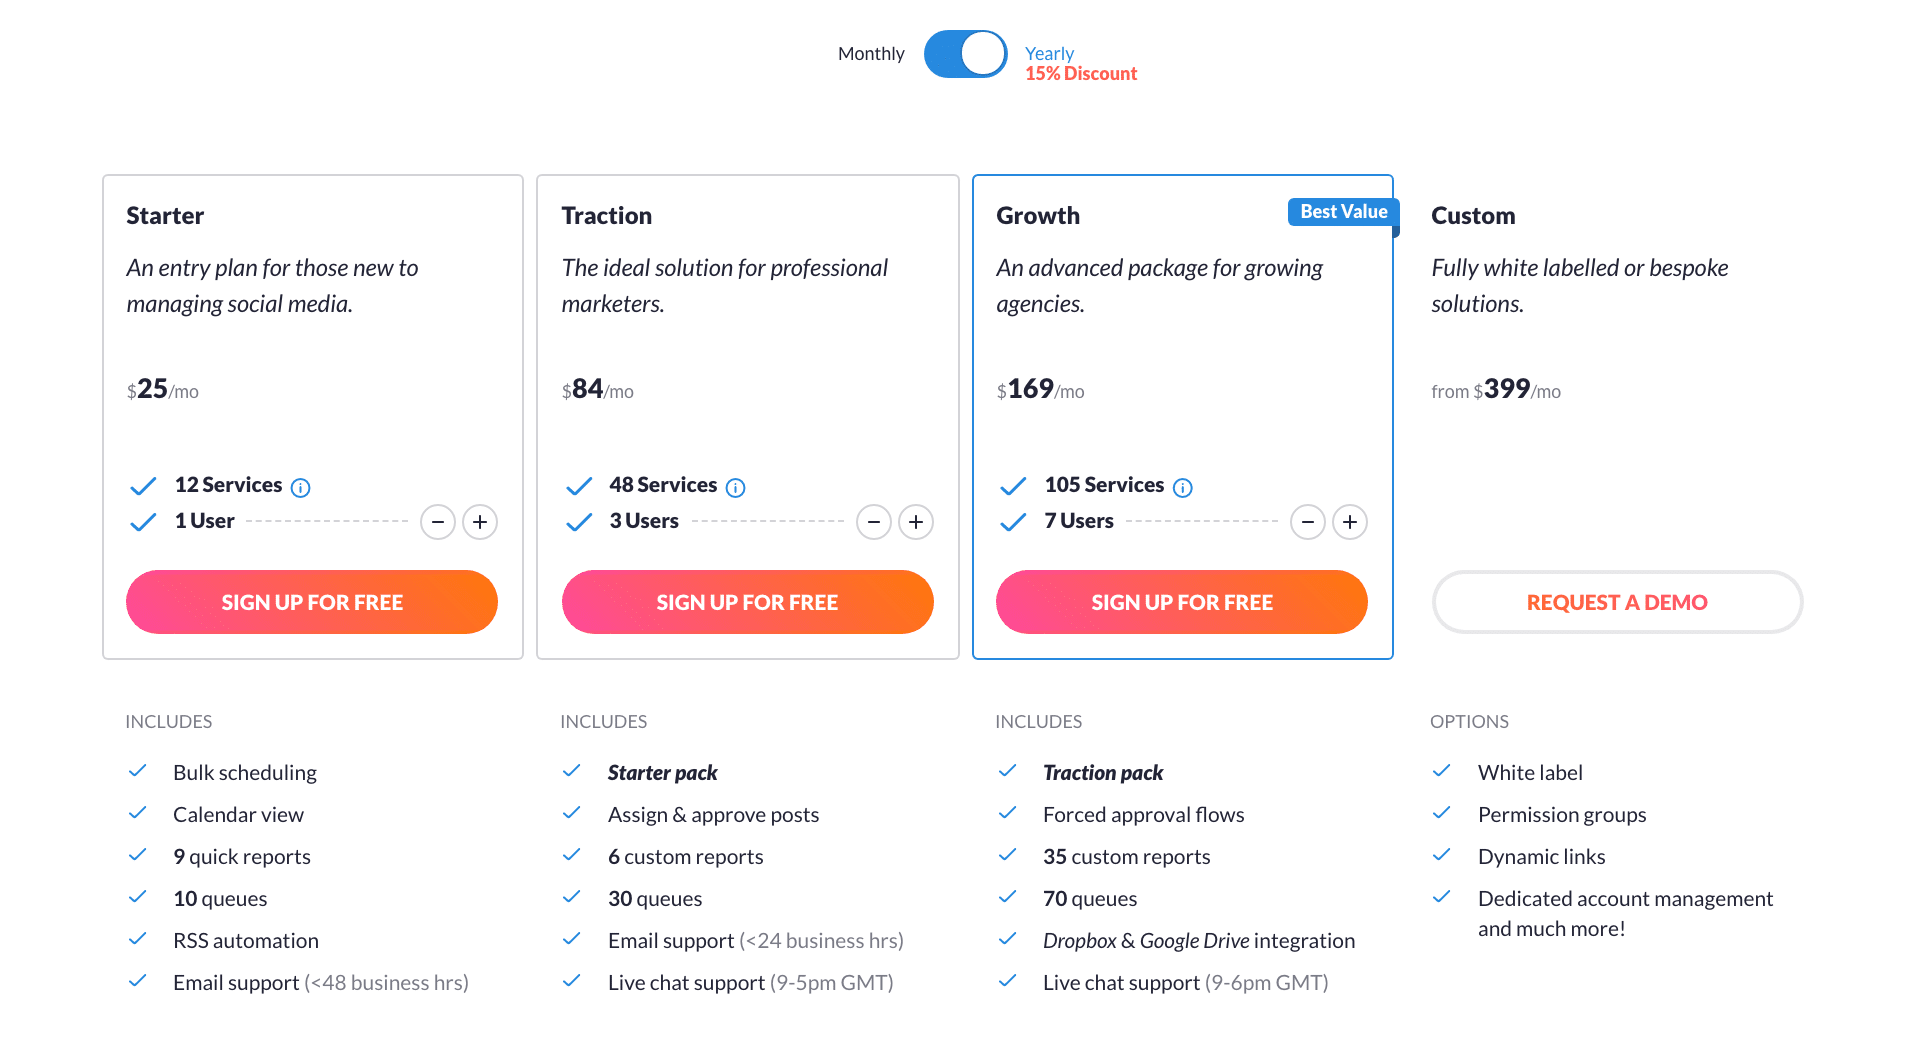
Task: Decrease users on the Starter plan
Action: [x=438, y=522]
